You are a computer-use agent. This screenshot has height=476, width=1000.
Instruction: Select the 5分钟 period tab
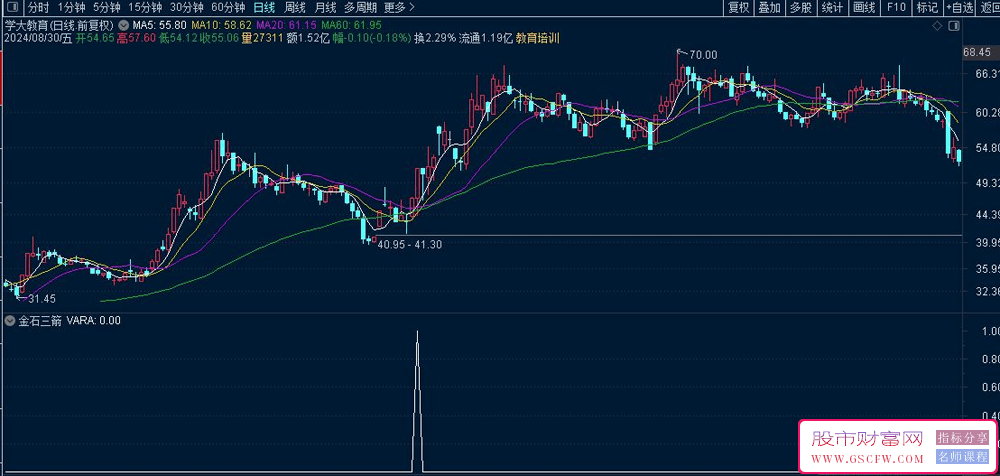pyautogui.click(x=106, y=8)
